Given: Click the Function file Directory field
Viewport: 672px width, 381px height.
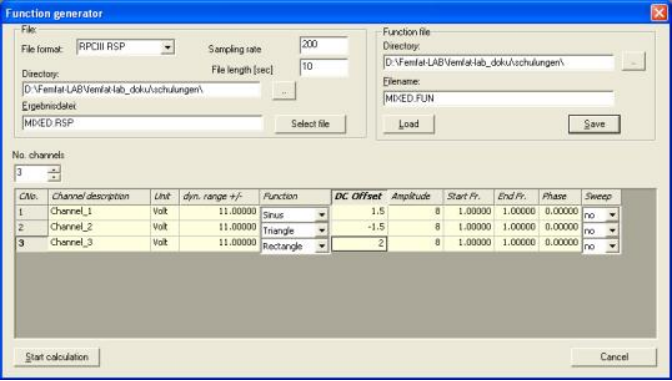Looking at the screenshot, I should (499, 63).
